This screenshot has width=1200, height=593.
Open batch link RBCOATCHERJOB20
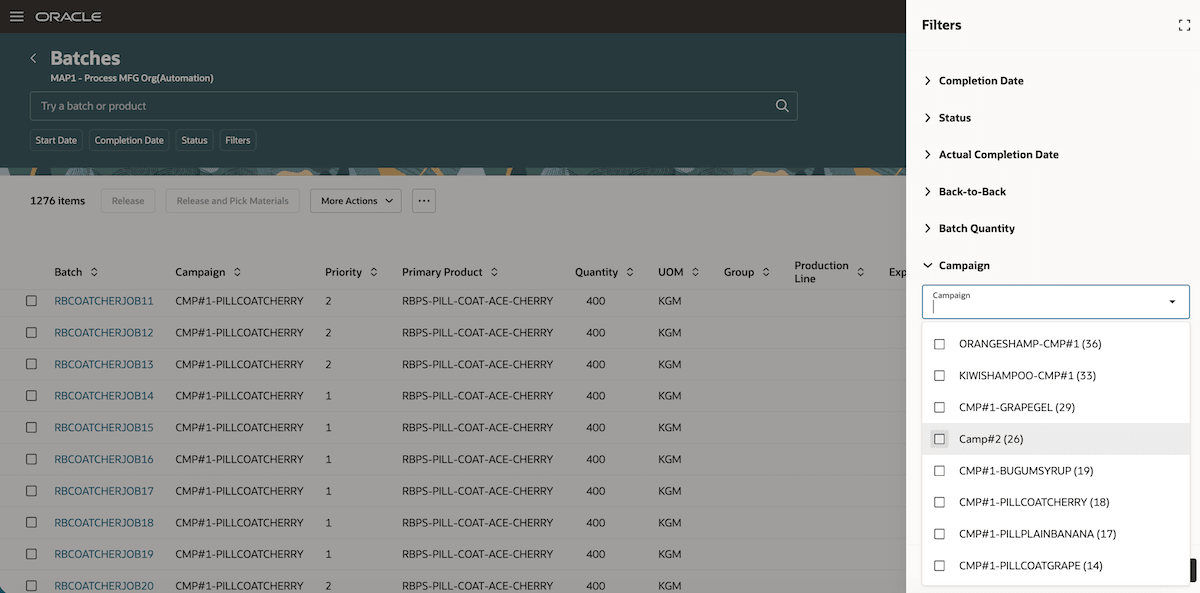click(104, 586)
